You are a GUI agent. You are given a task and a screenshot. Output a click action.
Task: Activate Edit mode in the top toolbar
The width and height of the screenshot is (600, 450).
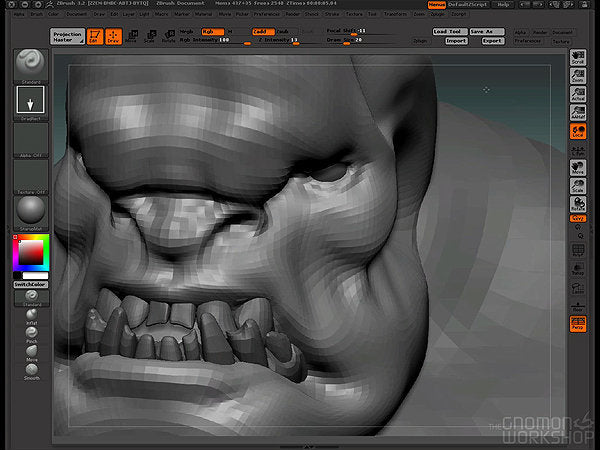[x=95, y=37]
